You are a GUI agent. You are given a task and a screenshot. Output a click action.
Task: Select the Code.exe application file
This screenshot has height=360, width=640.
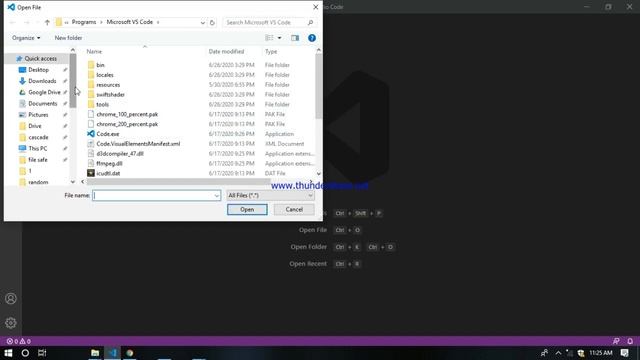(108, 134)
